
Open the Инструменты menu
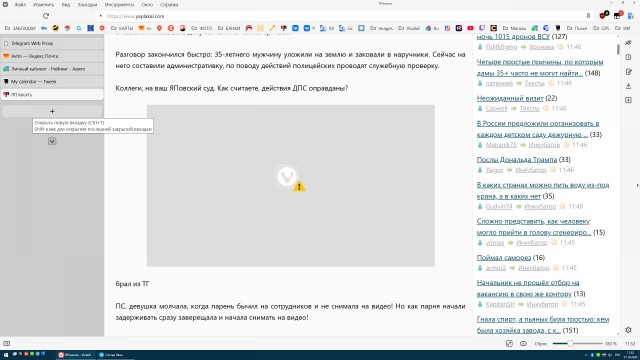click(x=119, y=5)
